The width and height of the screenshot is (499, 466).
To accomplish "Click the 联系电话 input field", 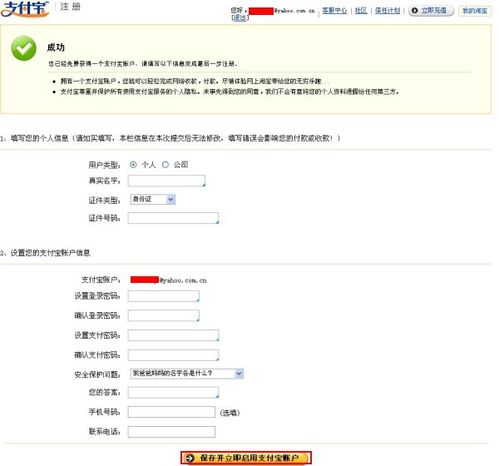I will coord(171,432).
